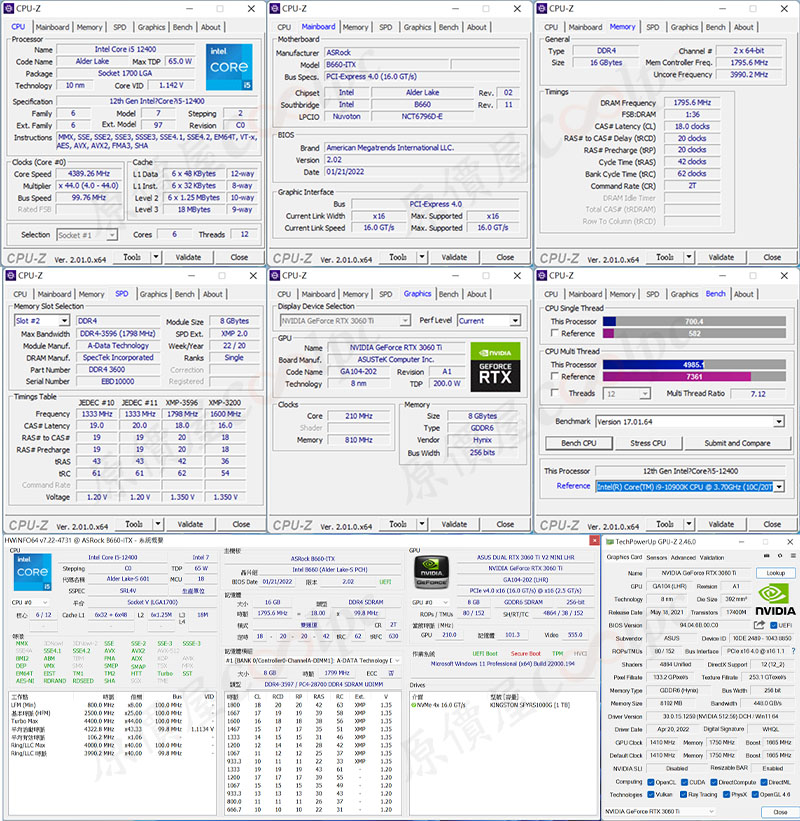This screenshot has width=800, height=821.
Task: Enable the CPU Multi Thread Reference checkbox
Action: [554, 376]
